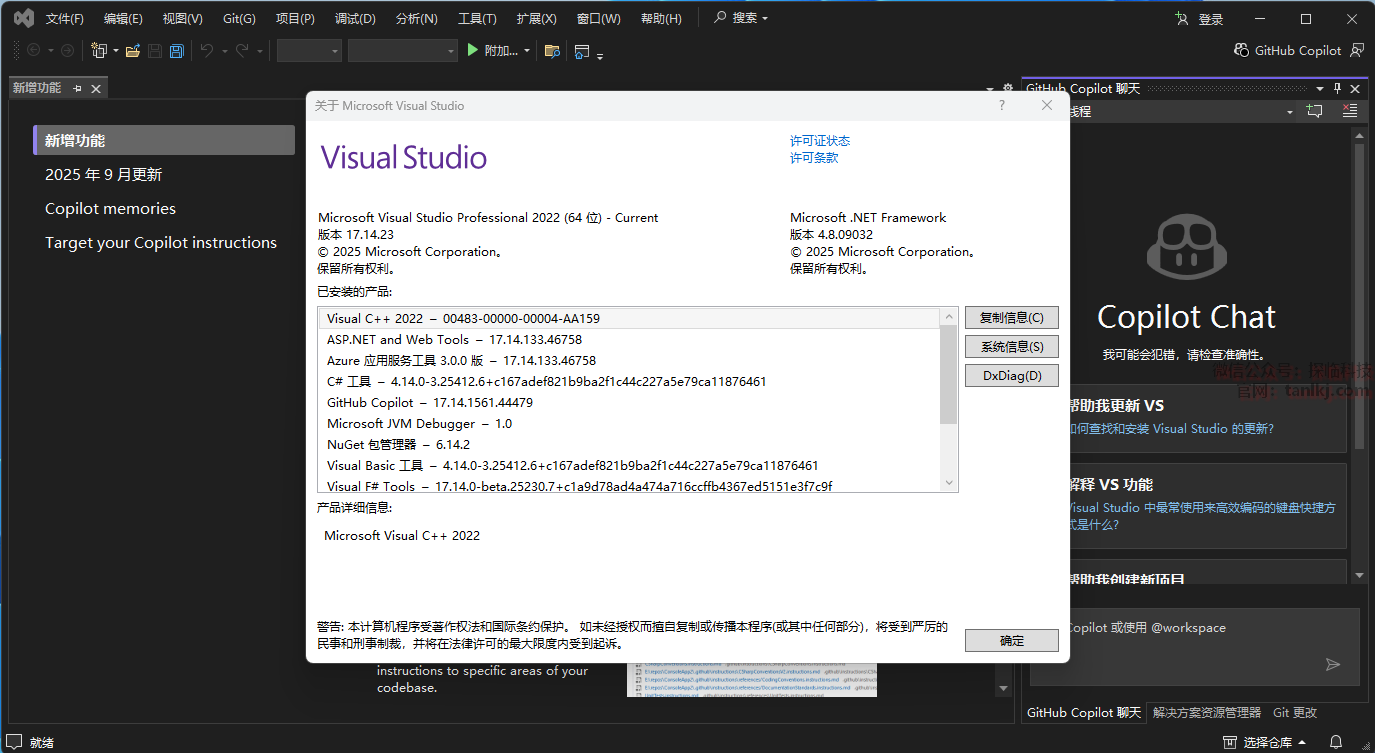This screenshot has width=1375, height=753.
Task: Open the Copilot chat thread dropdown
Action: point(1290,112)
